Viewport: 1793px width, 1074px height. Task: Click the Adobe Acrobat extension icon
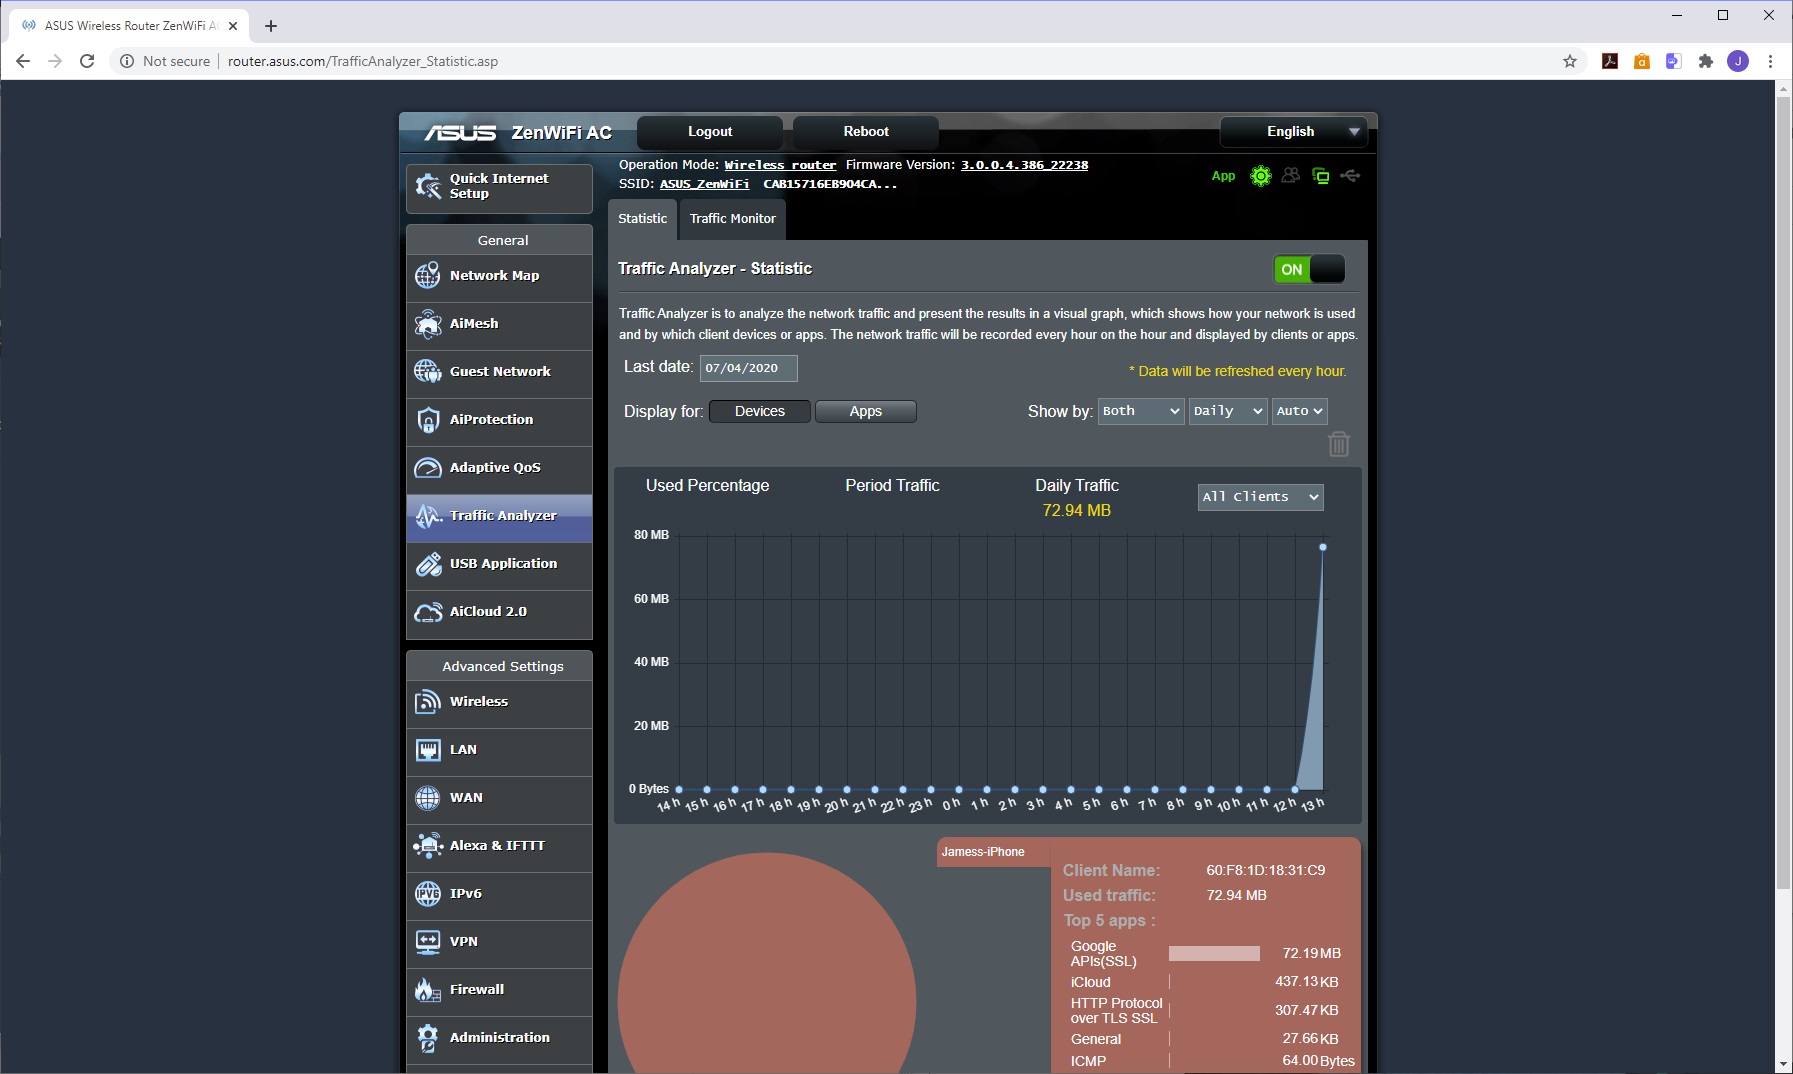pos(1610,61)
